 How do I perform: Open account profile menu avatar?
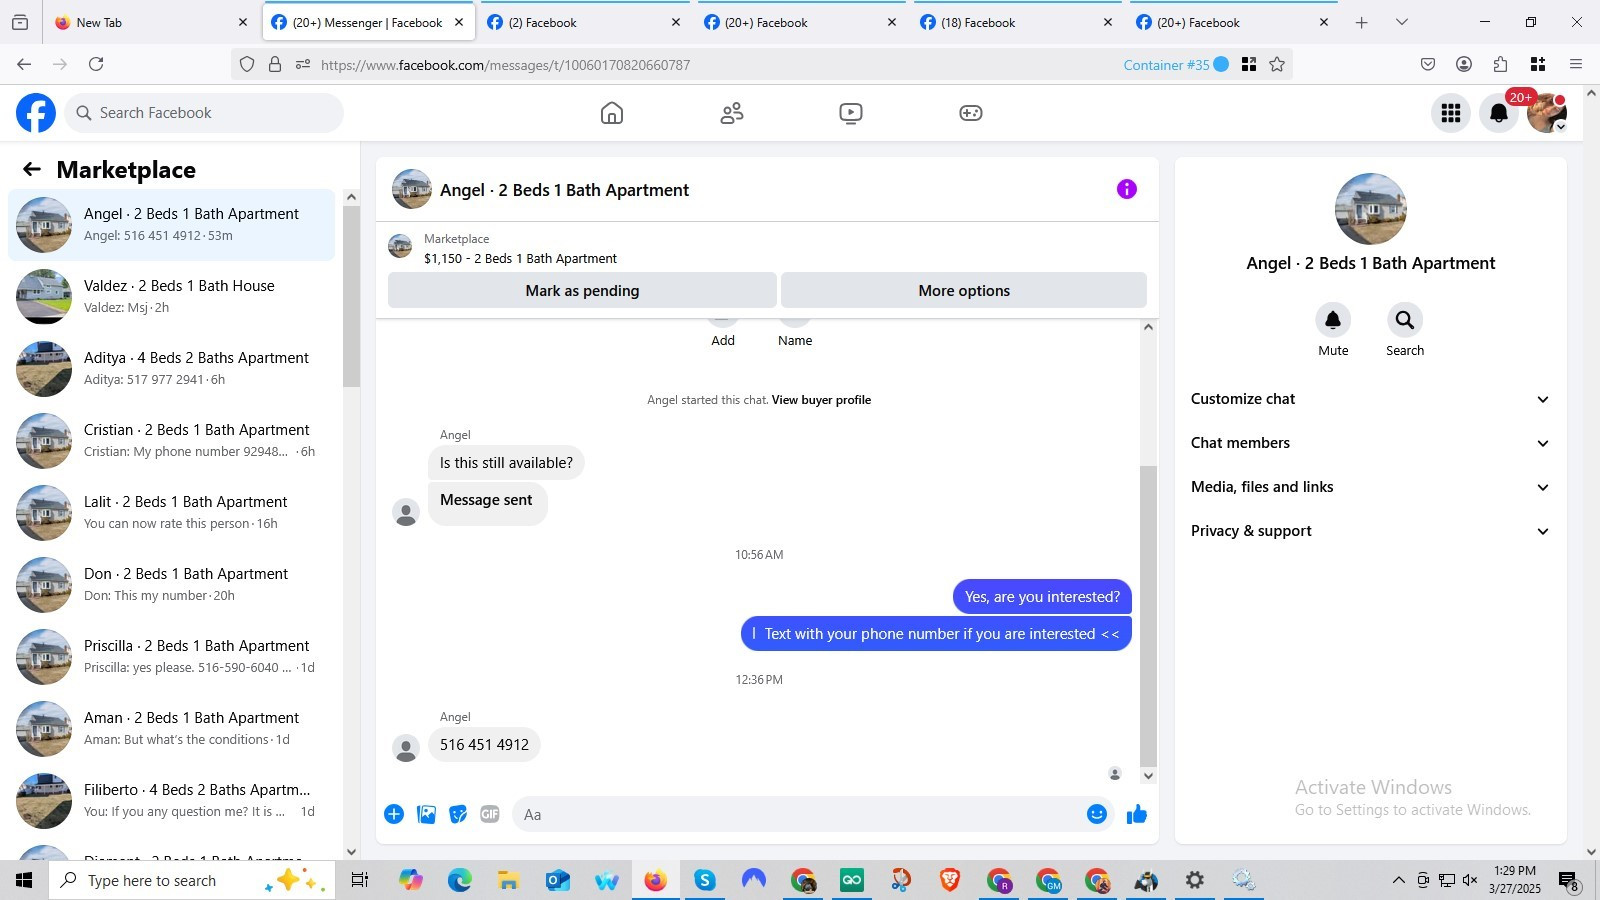click(1547, 113)
